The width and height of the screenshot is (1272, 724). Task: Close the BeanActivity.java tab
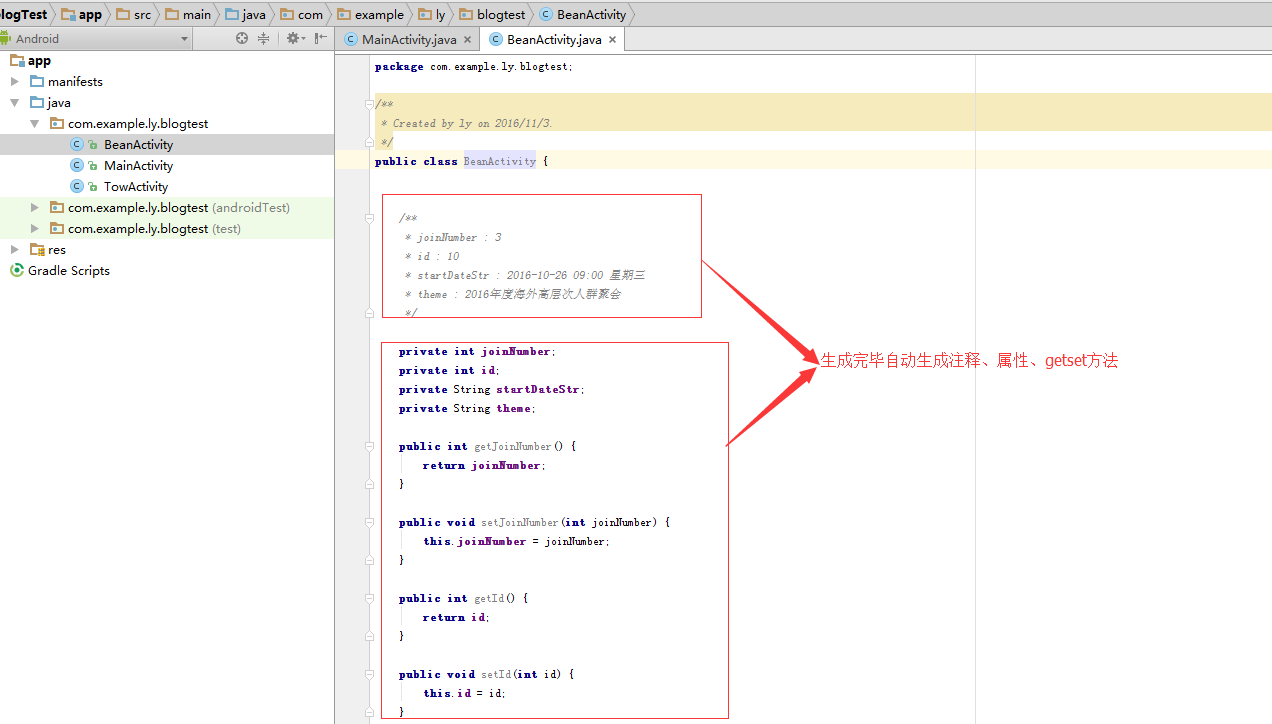click(x=612, y=40)
